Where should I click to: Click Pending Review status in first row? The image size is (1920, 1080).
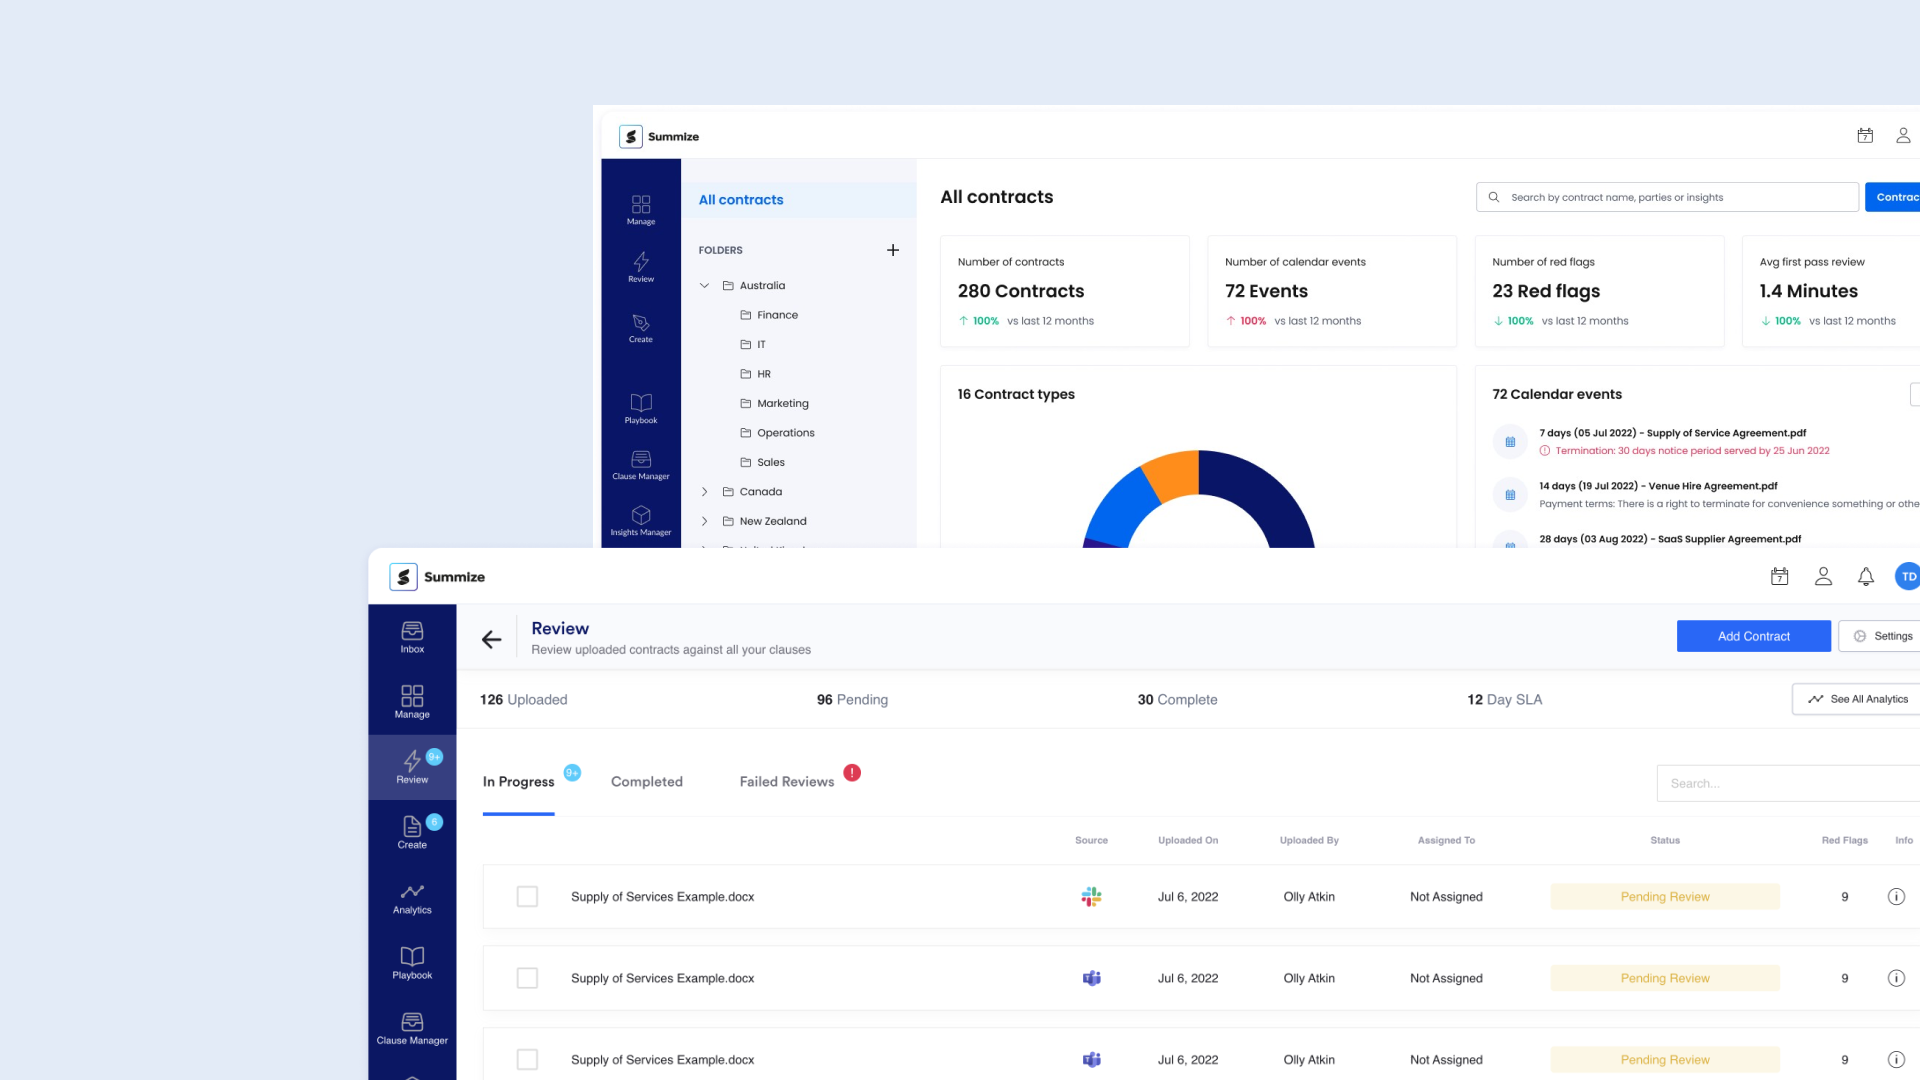(x=1665, y=897)
